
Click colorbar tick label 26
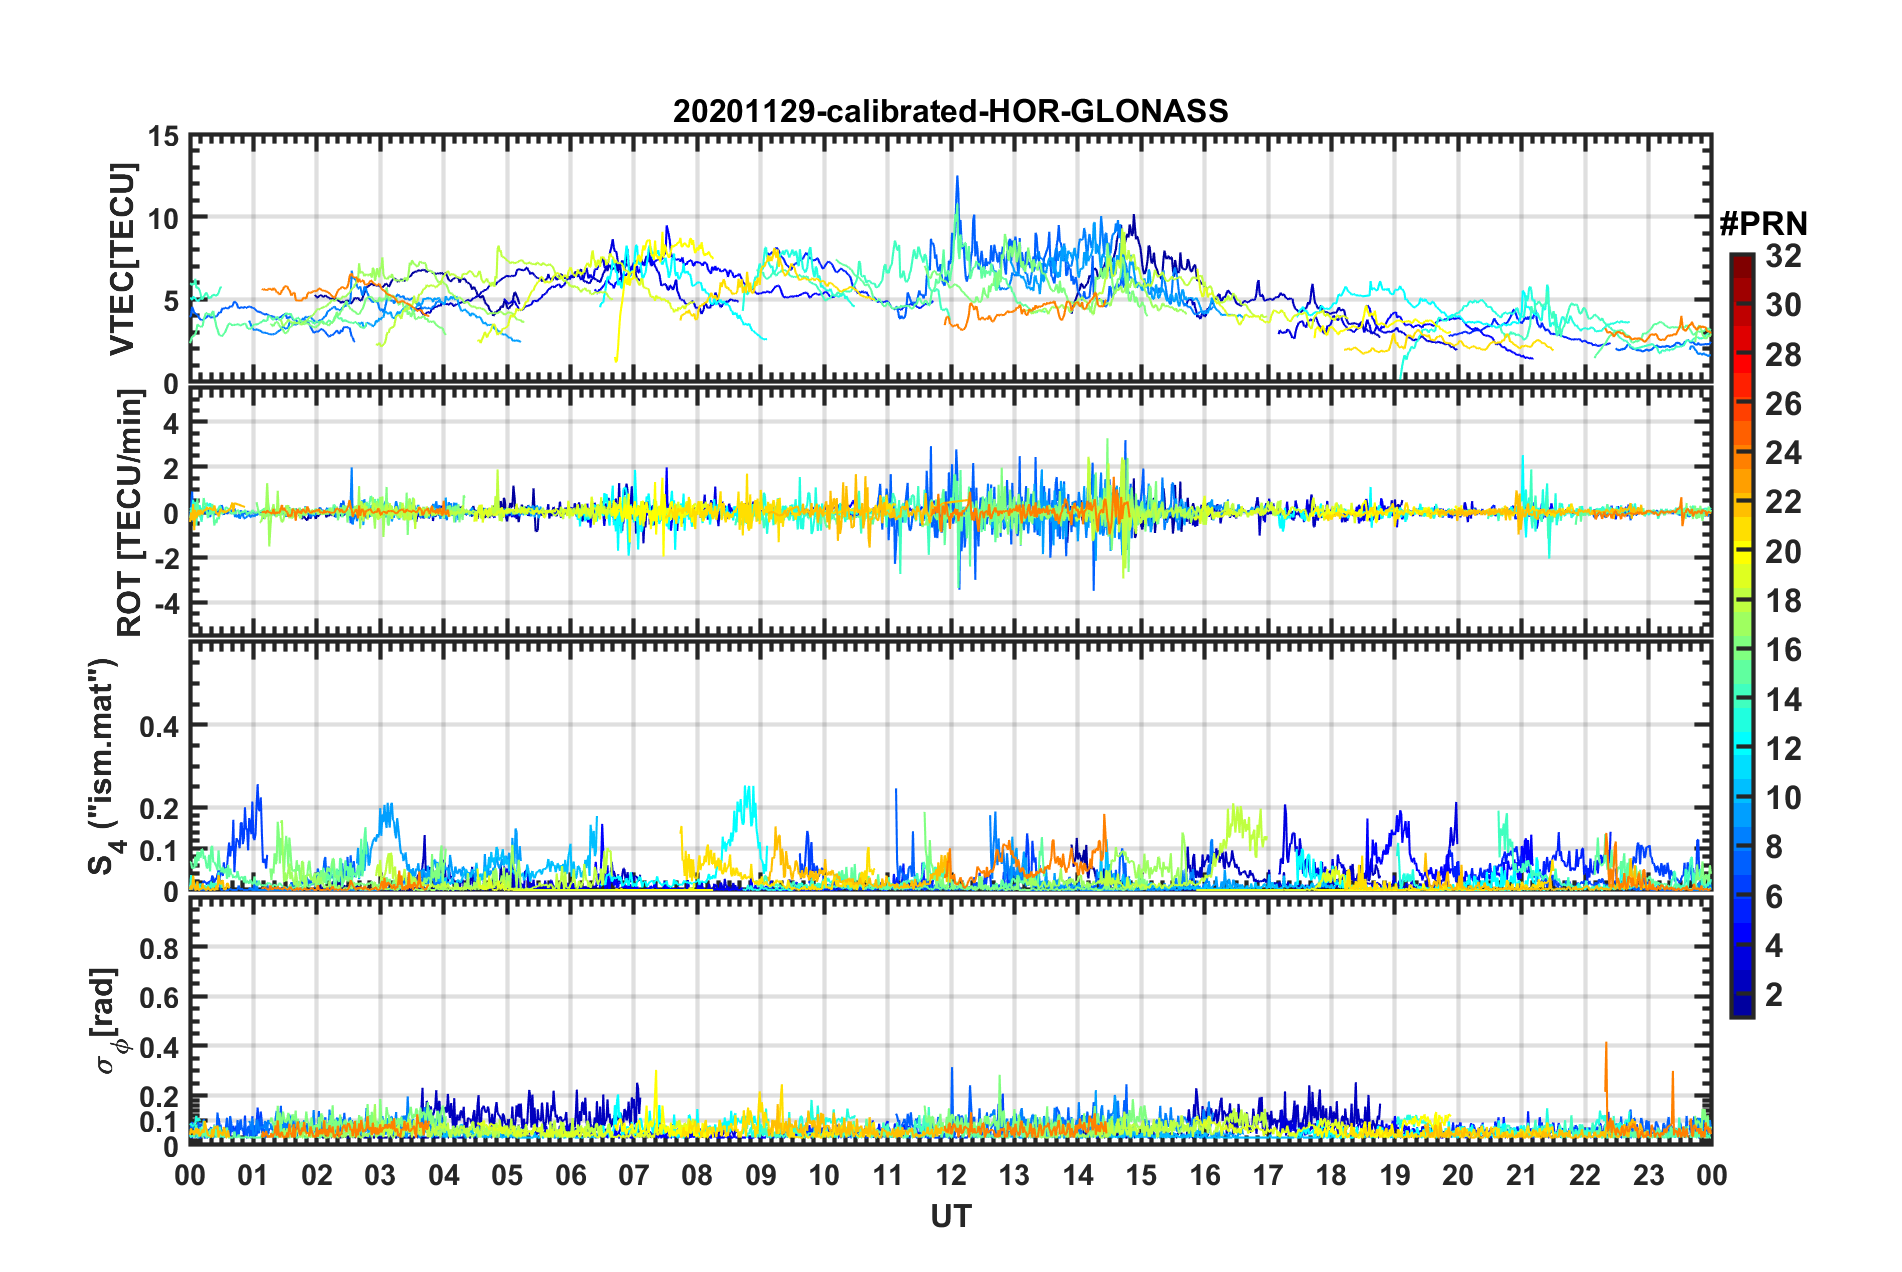[x=1783, y=404]
